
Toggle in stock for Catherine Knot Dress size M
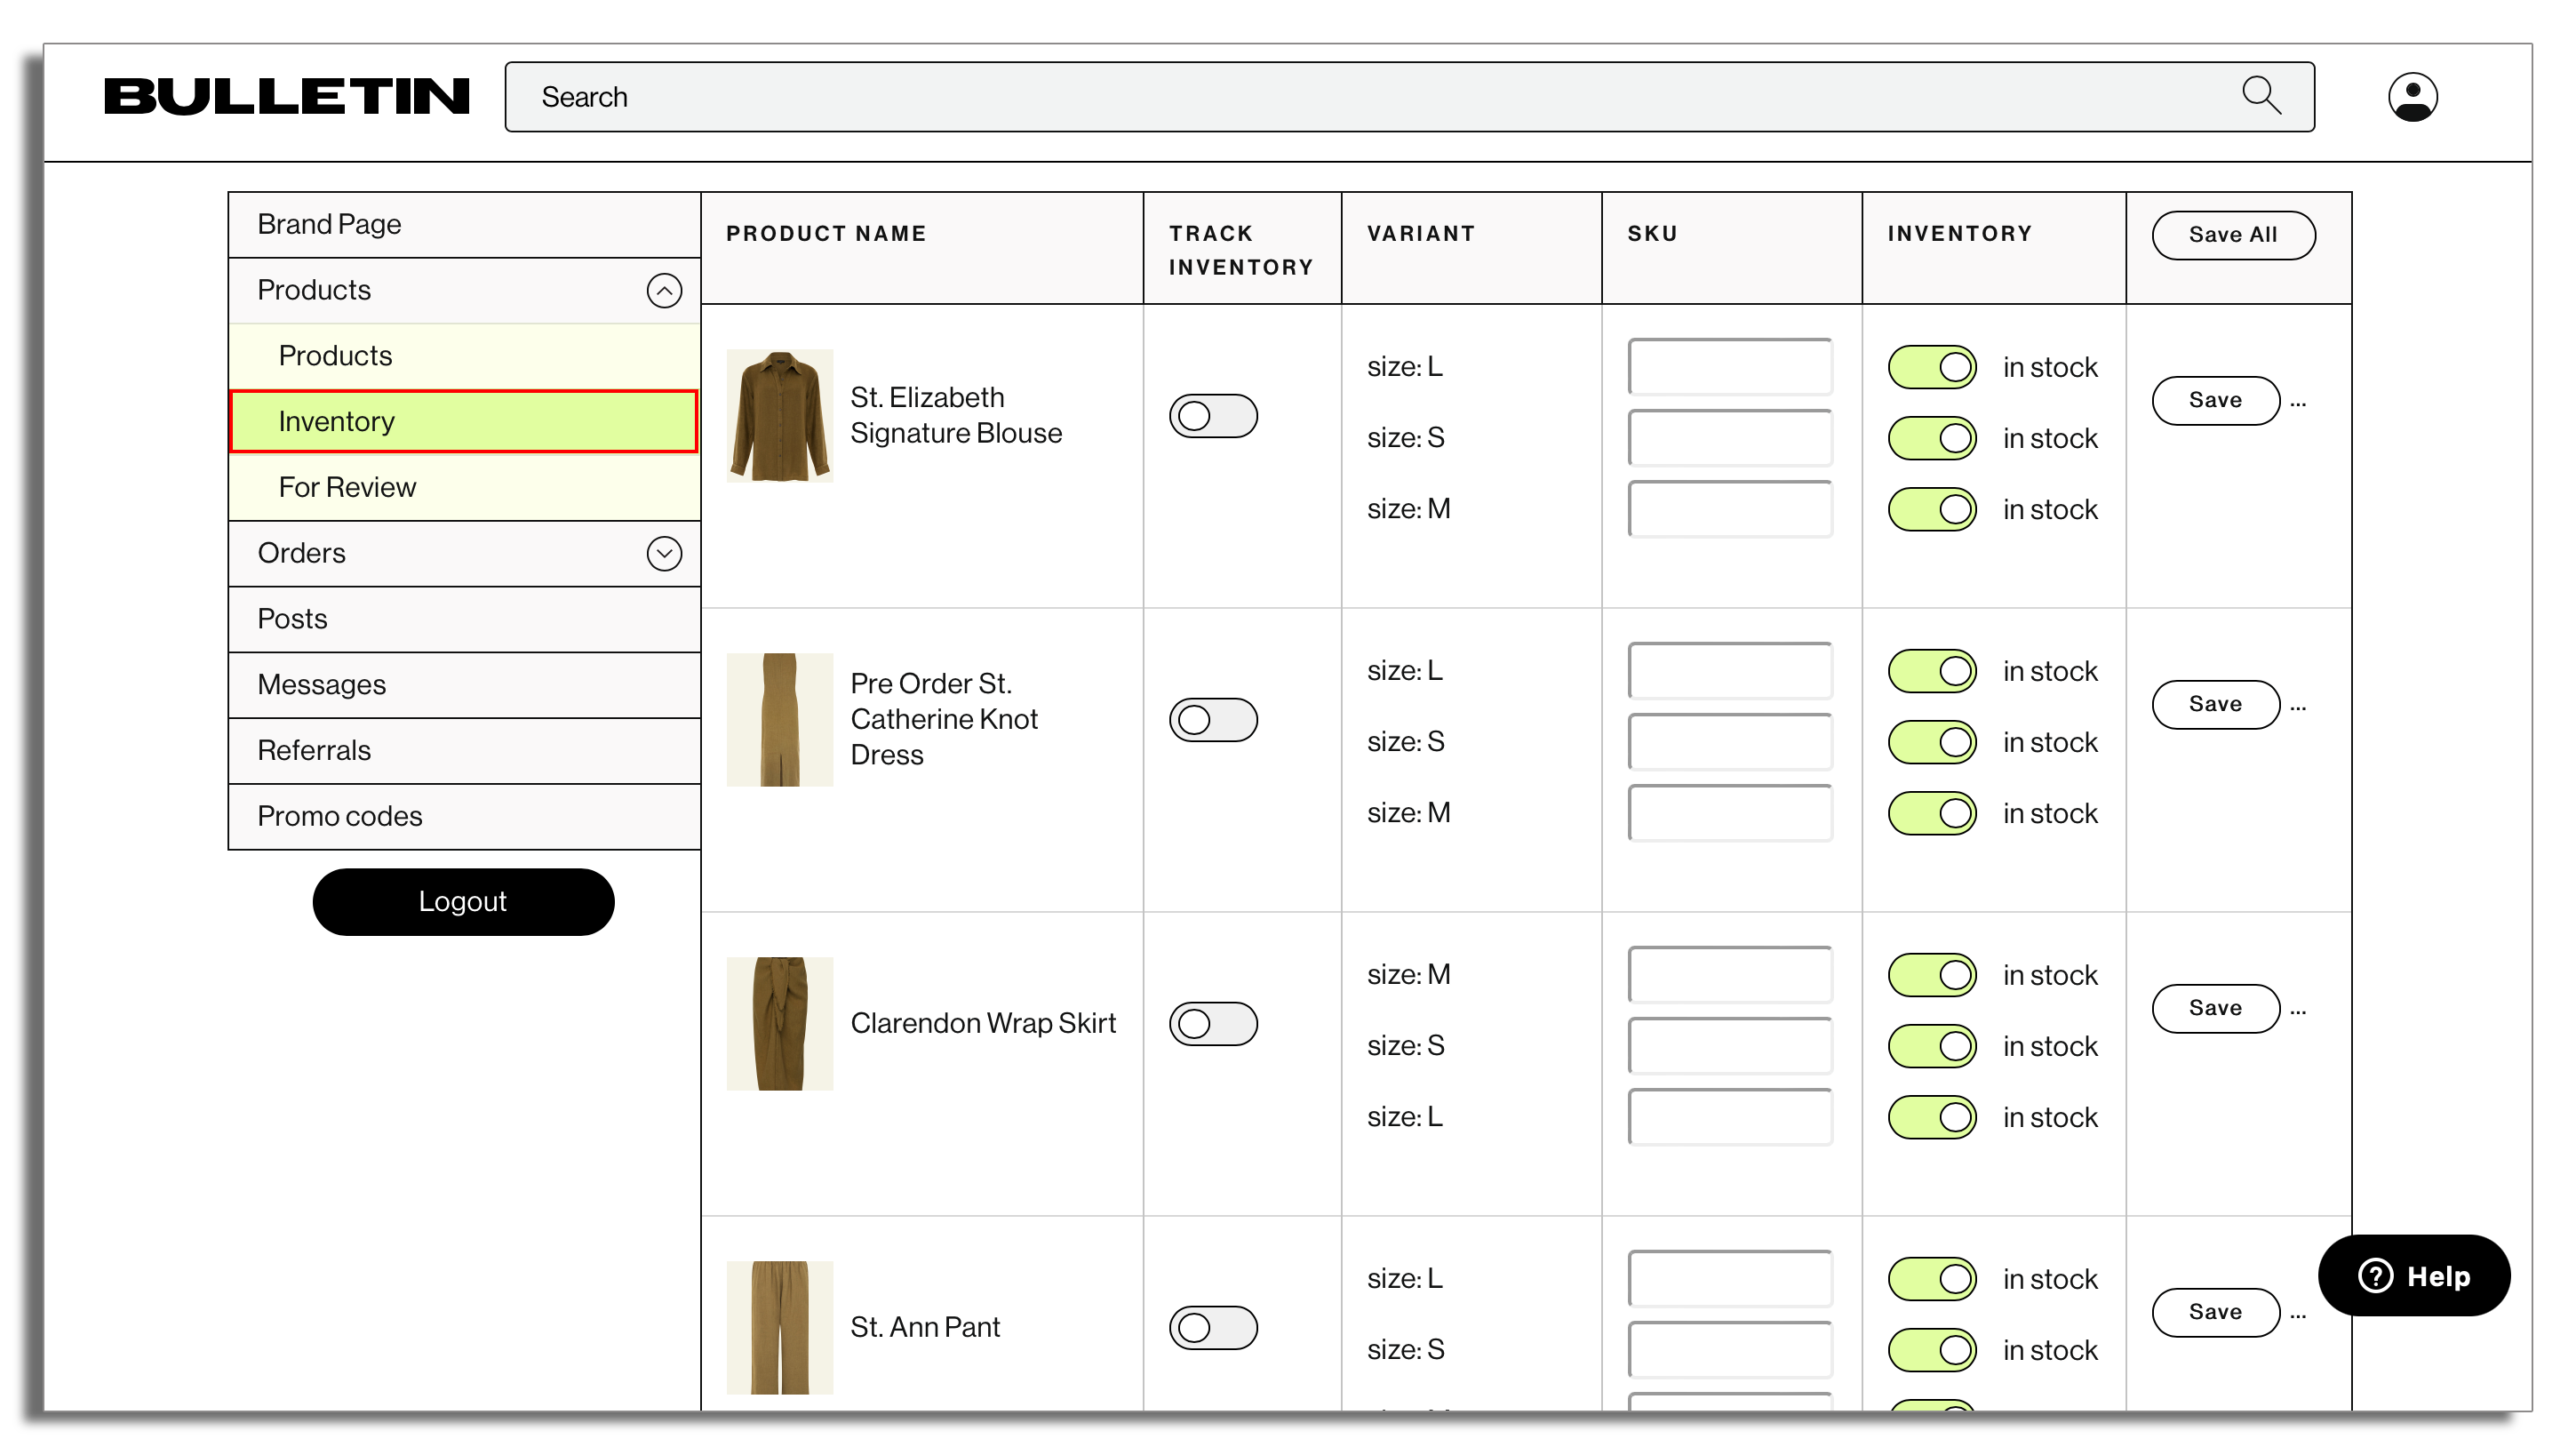[1932, 813]
